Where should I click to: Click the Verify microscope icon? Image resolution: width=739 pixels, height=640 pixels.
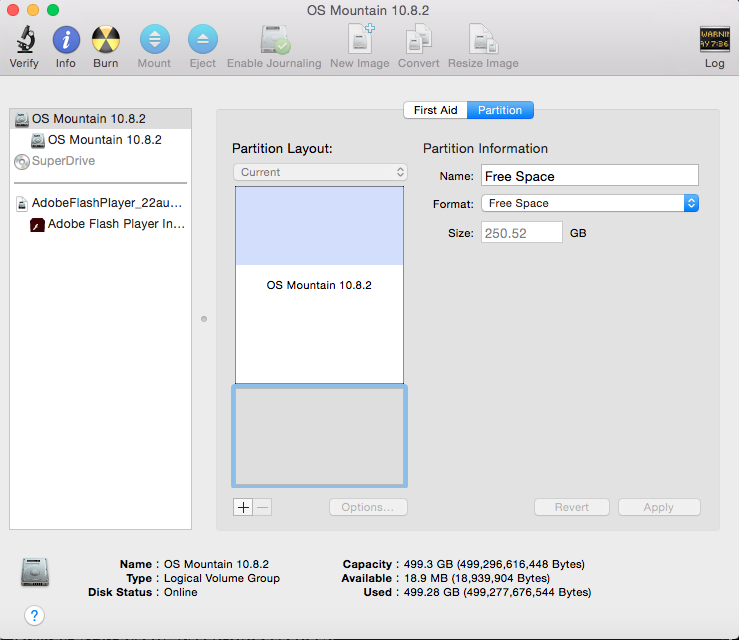click(x=25, y=39)
